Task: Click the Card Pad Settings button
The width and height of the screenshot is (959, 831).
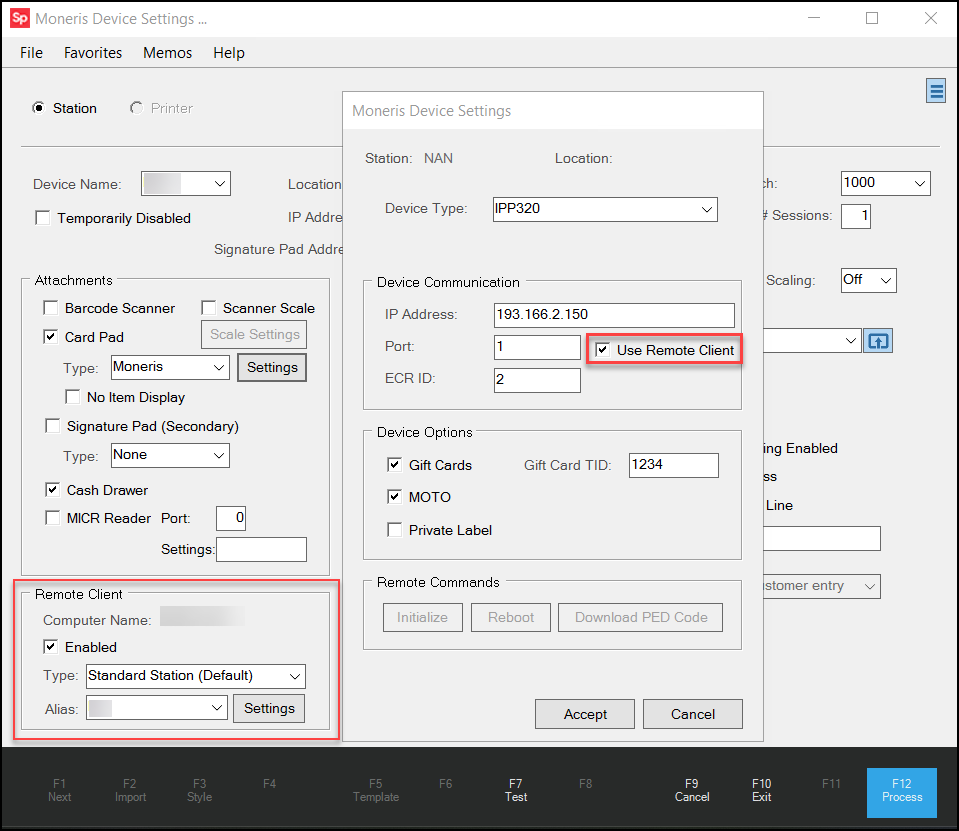Action: pyautogui.click(x=272, y=367)
